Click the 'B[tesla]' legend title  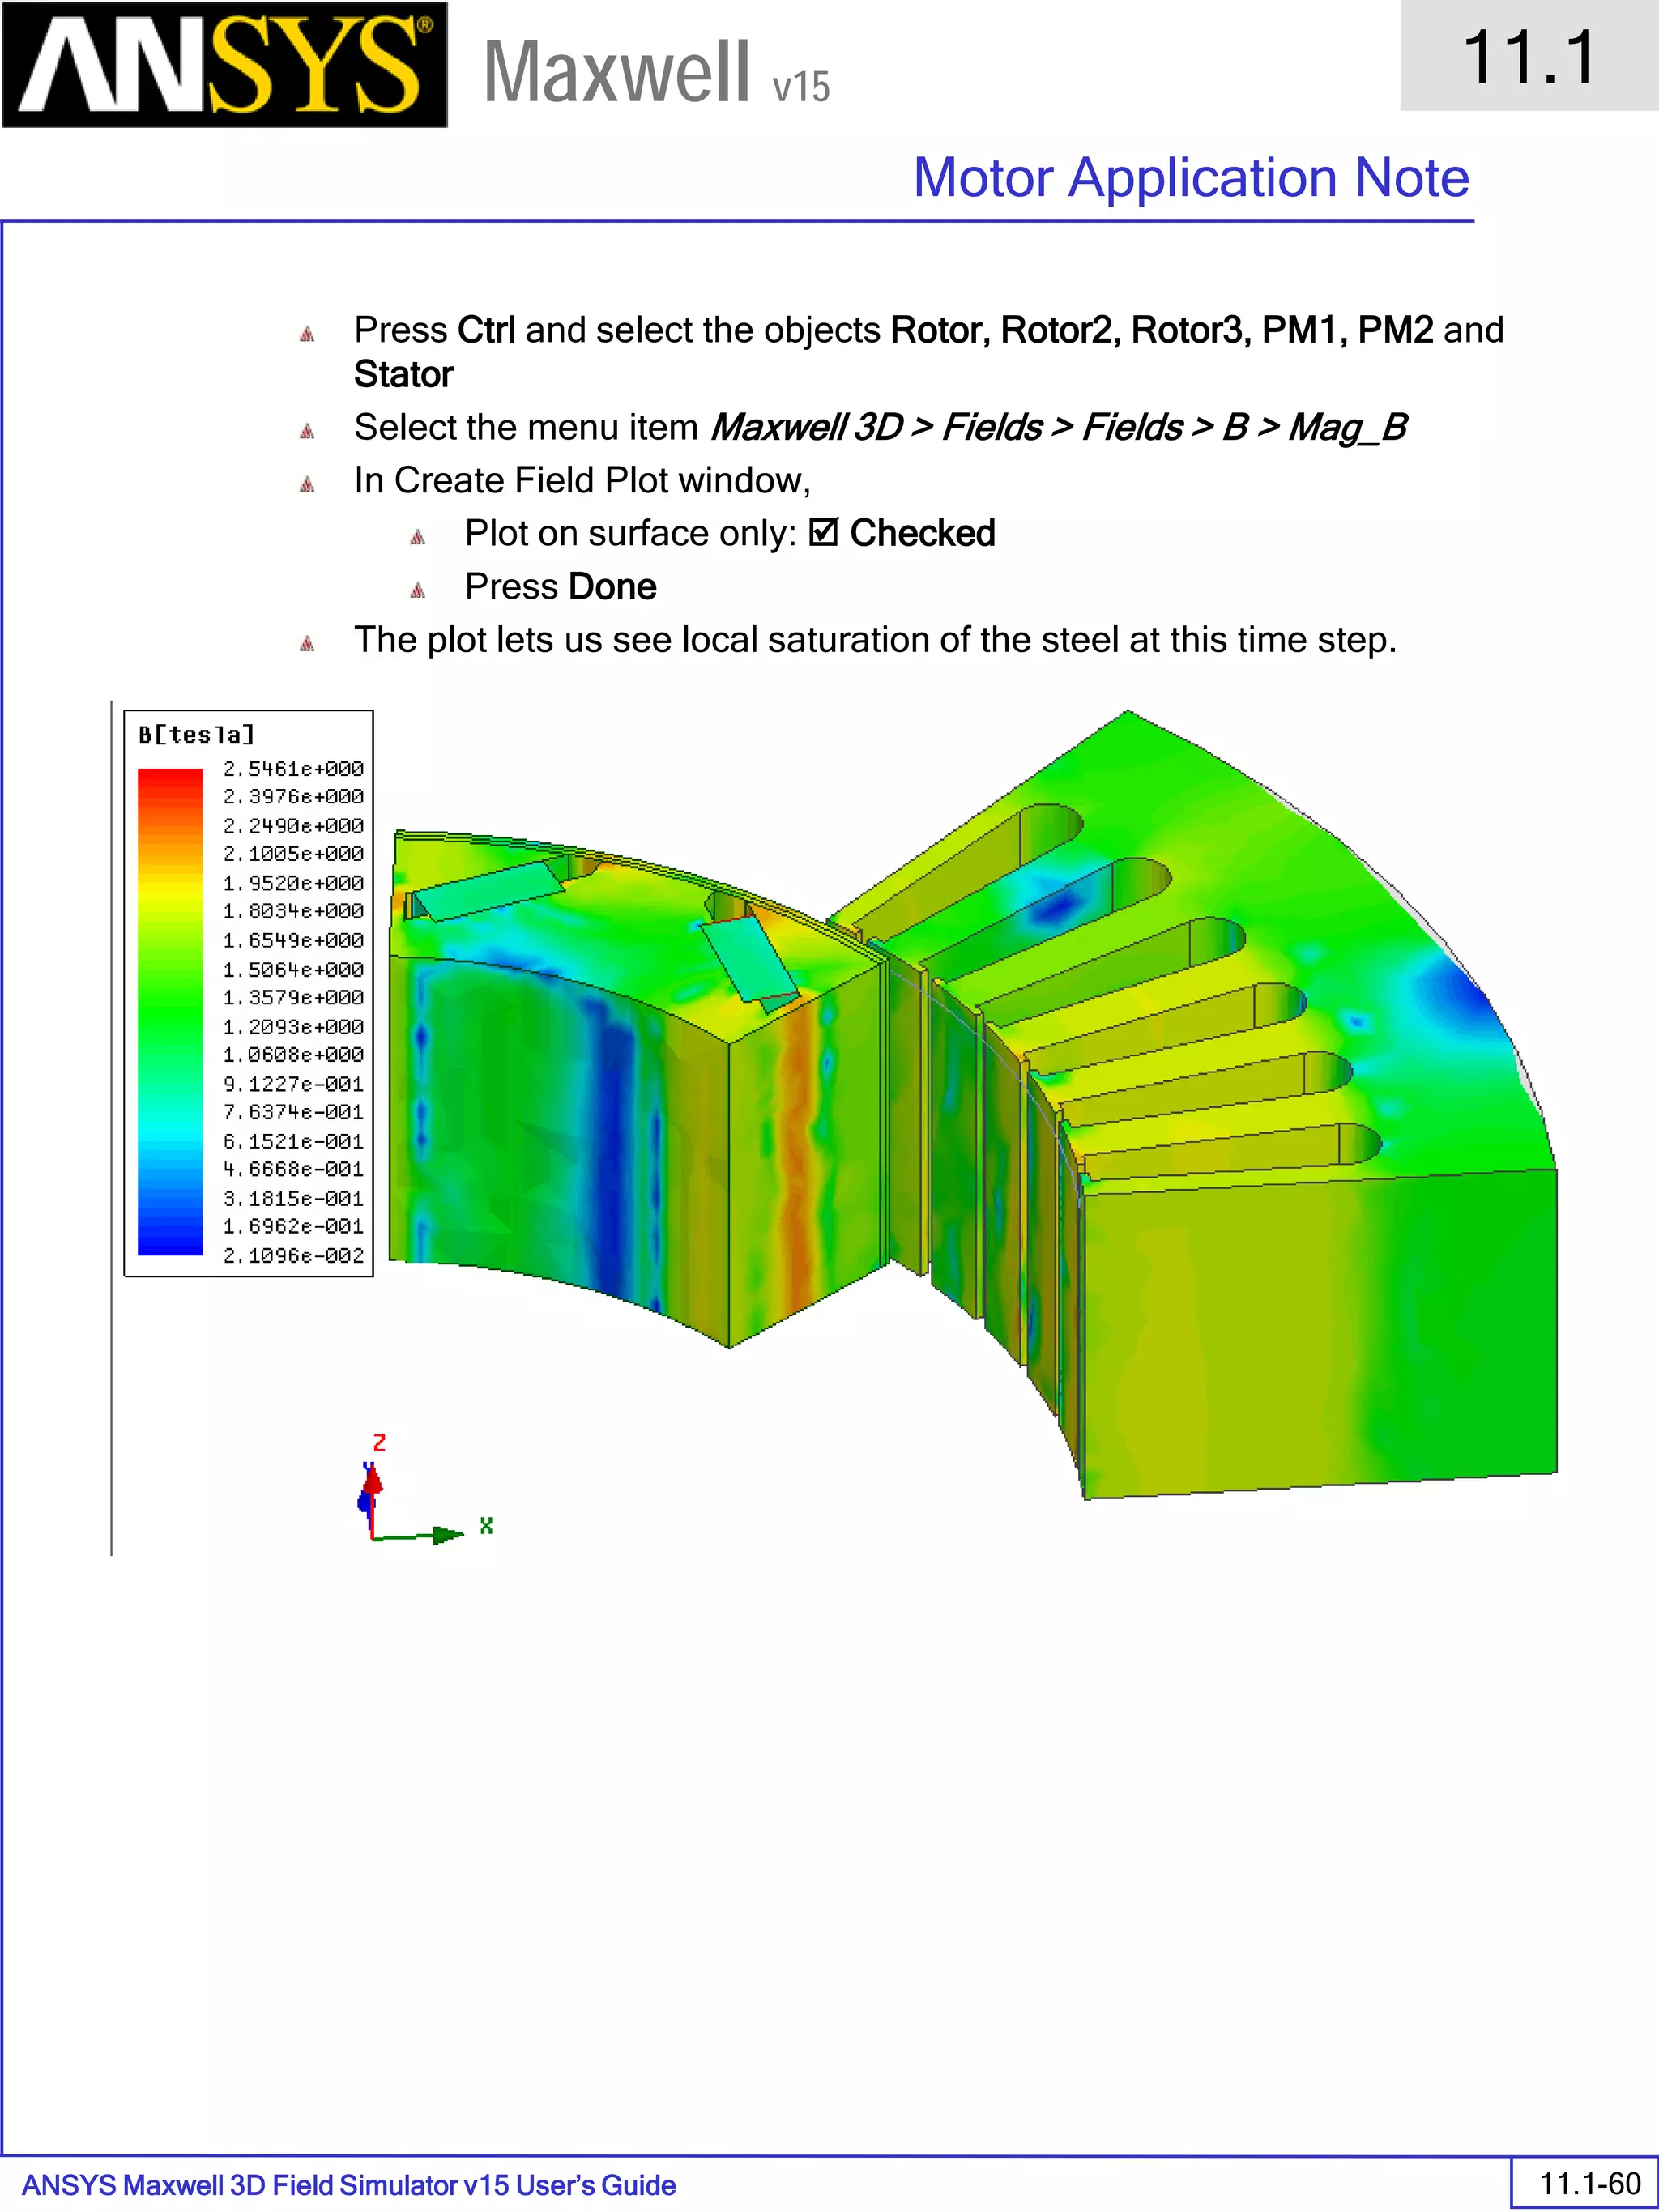click(x=197, y=735)
